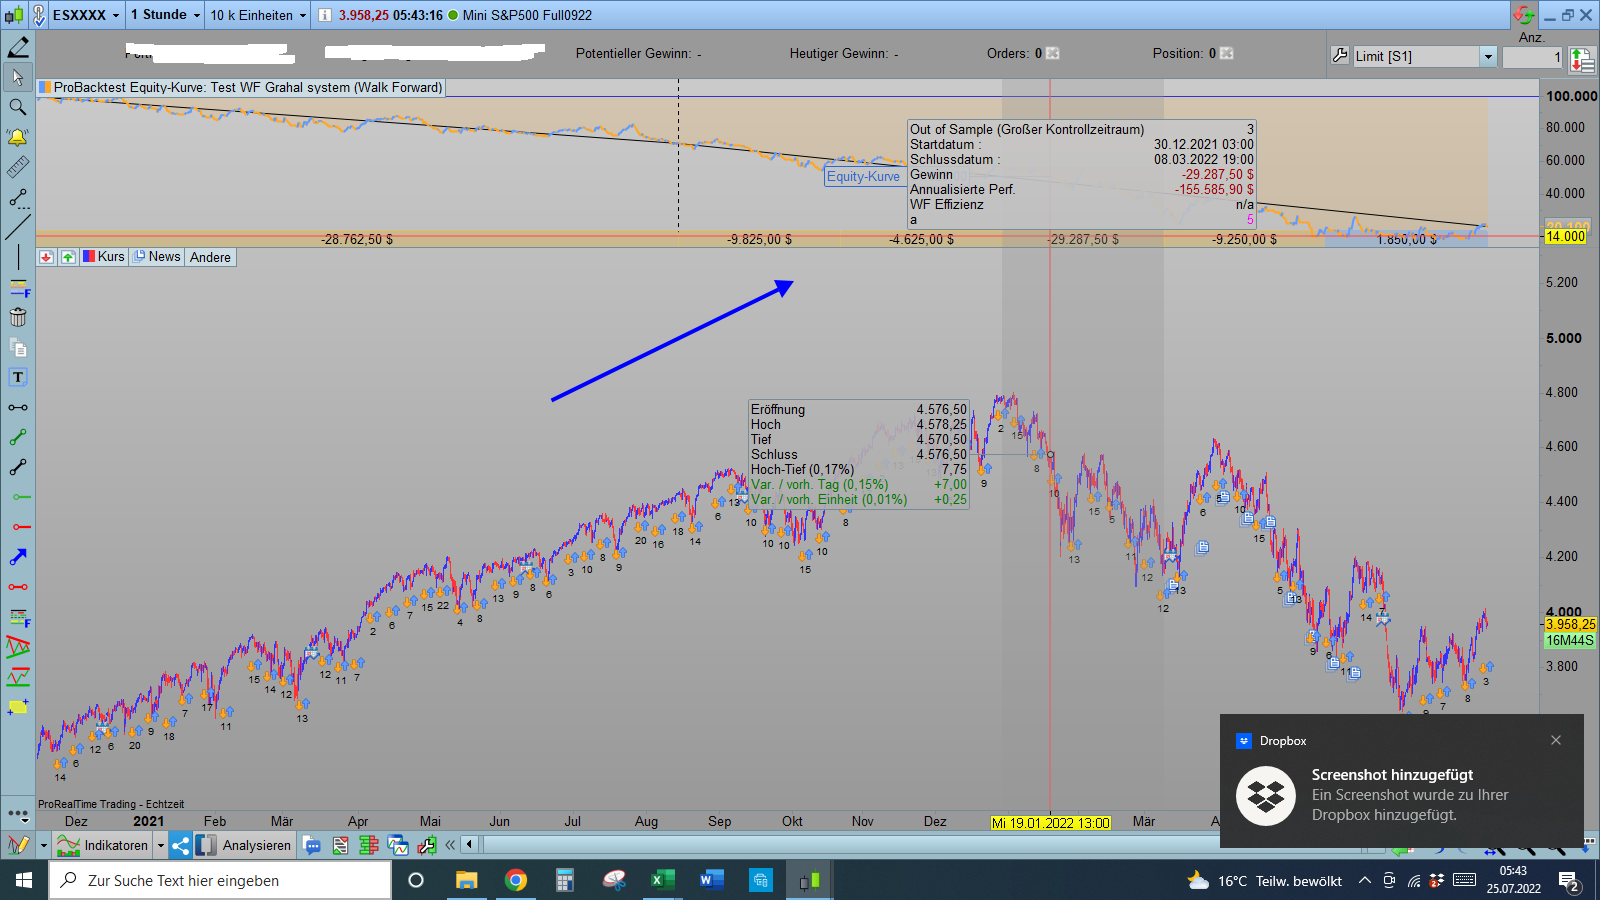
Task: Click the 14.000 yellow equity axis label
Action: (x=1566, y=236)
